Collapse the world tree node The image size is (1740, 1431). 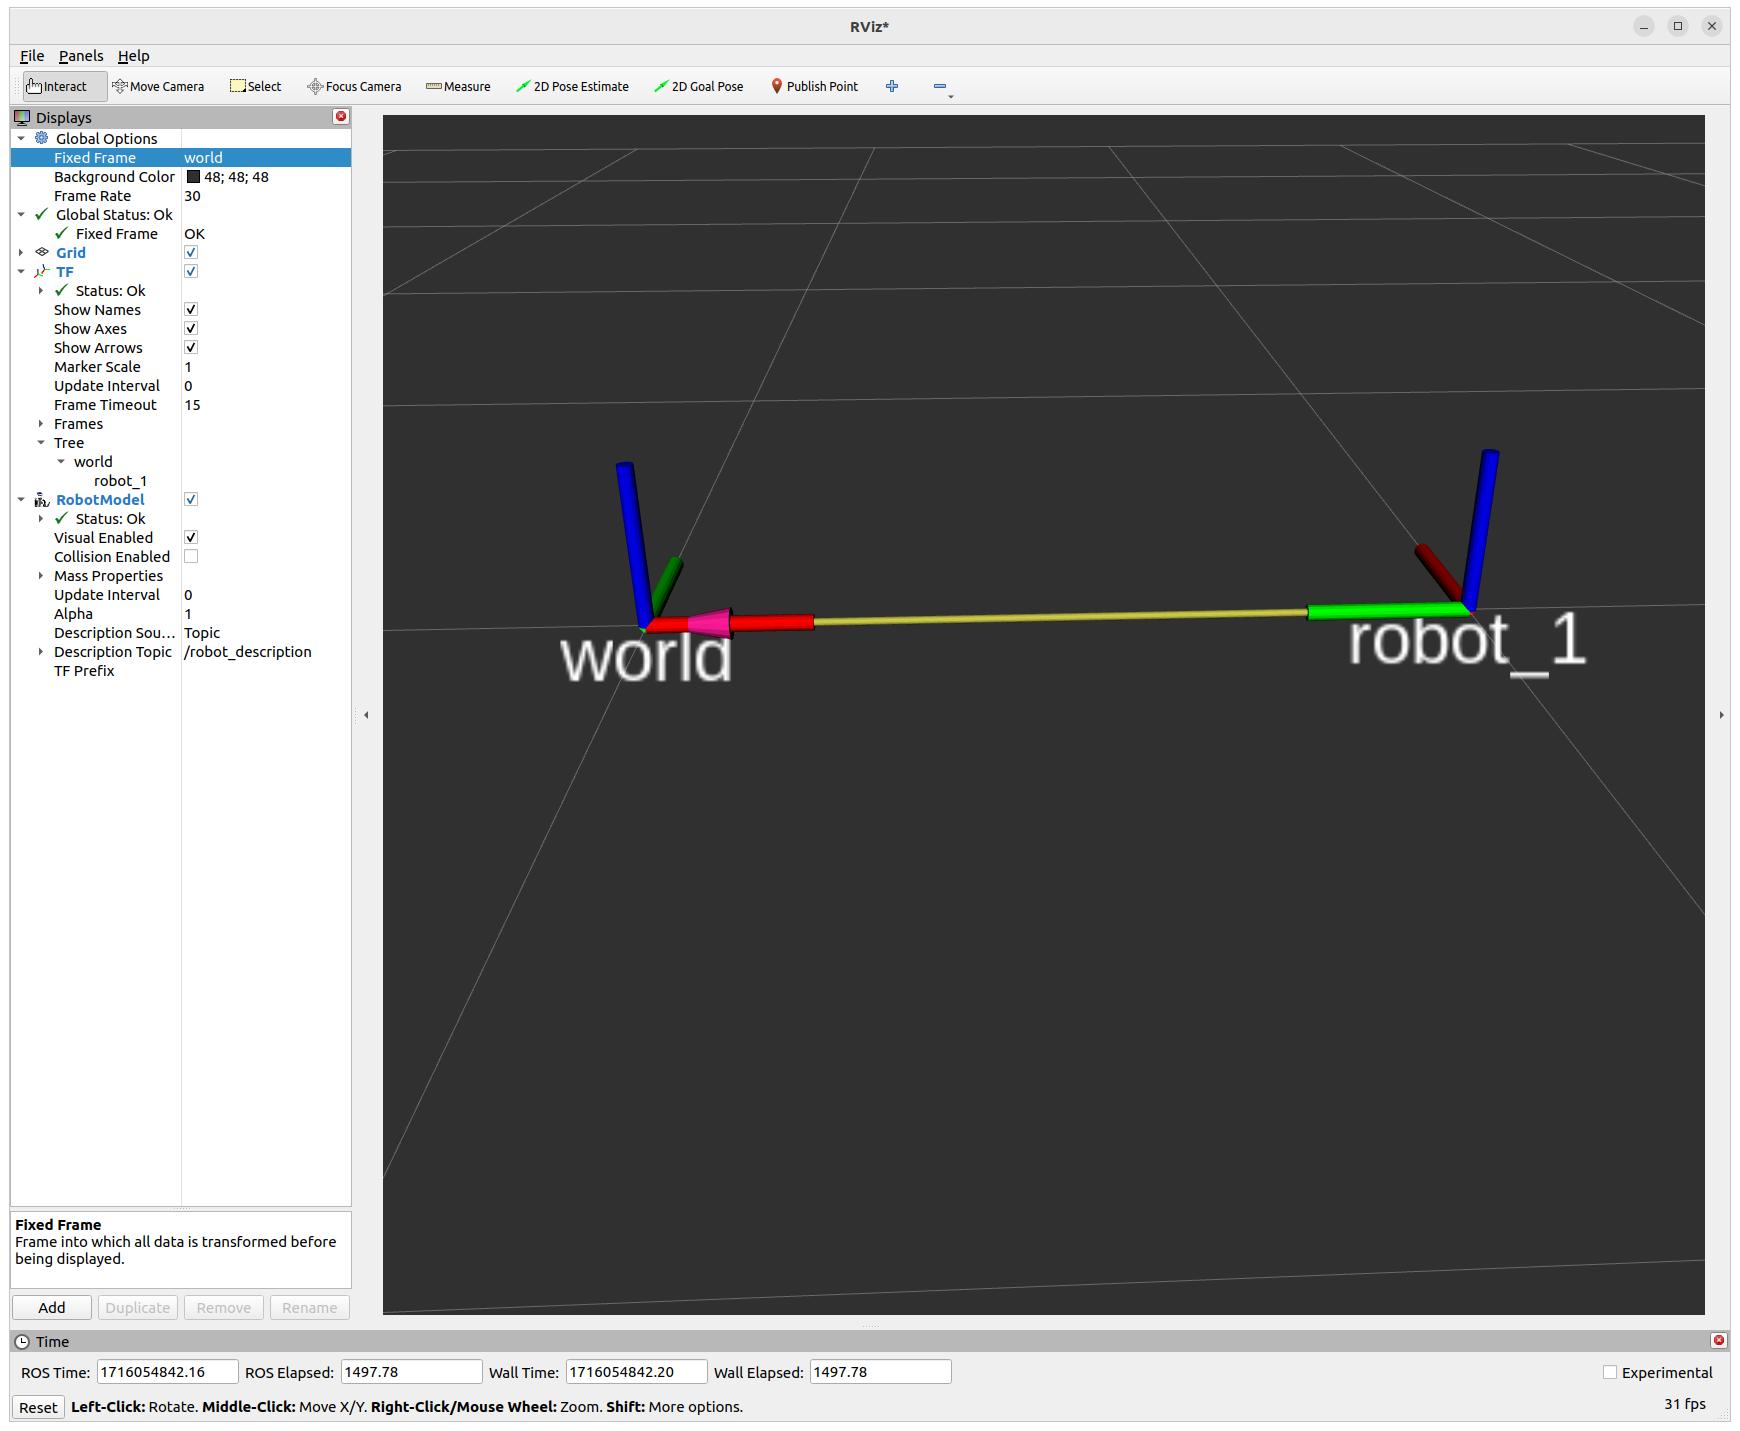pyautogui.click(x=61, y=461)
